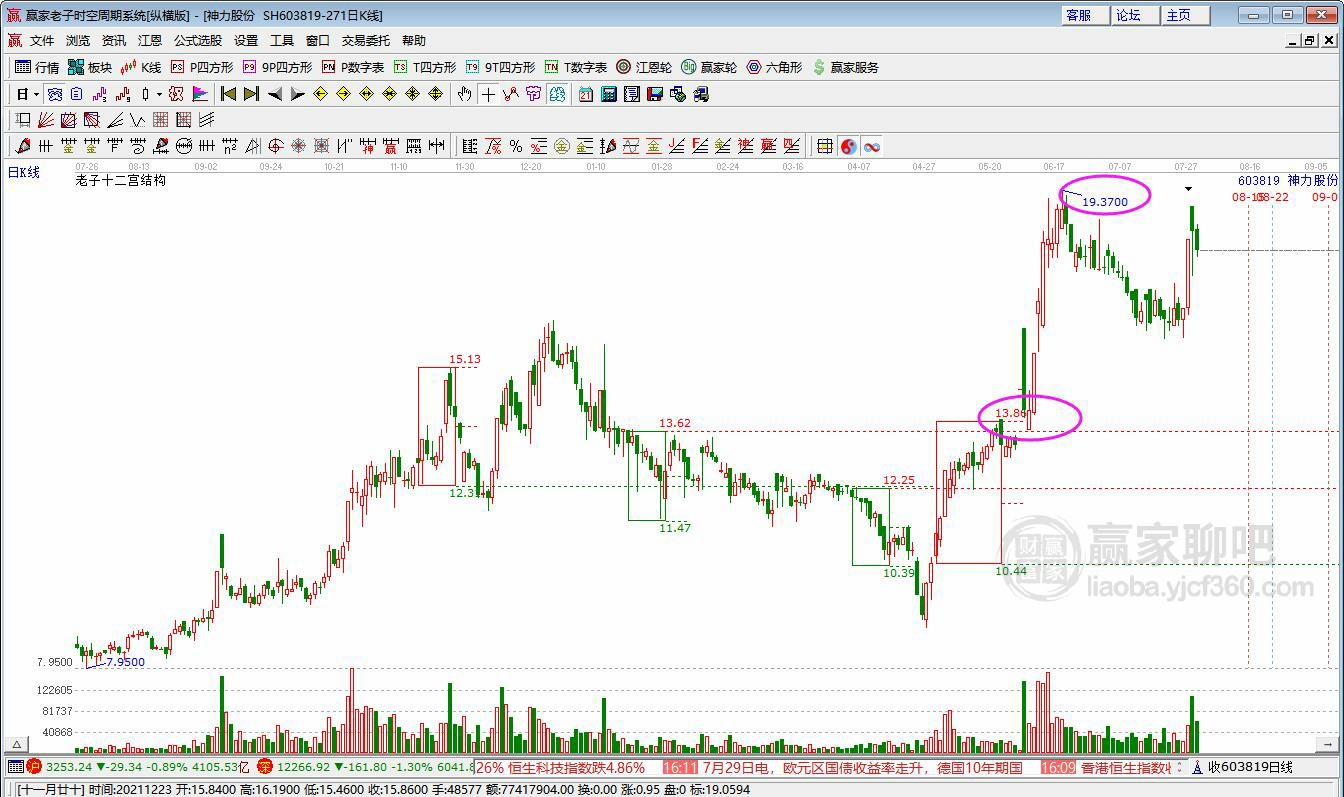Click the percent sign analysis tool
The image size is (1344, 797).
pos(516,146)
